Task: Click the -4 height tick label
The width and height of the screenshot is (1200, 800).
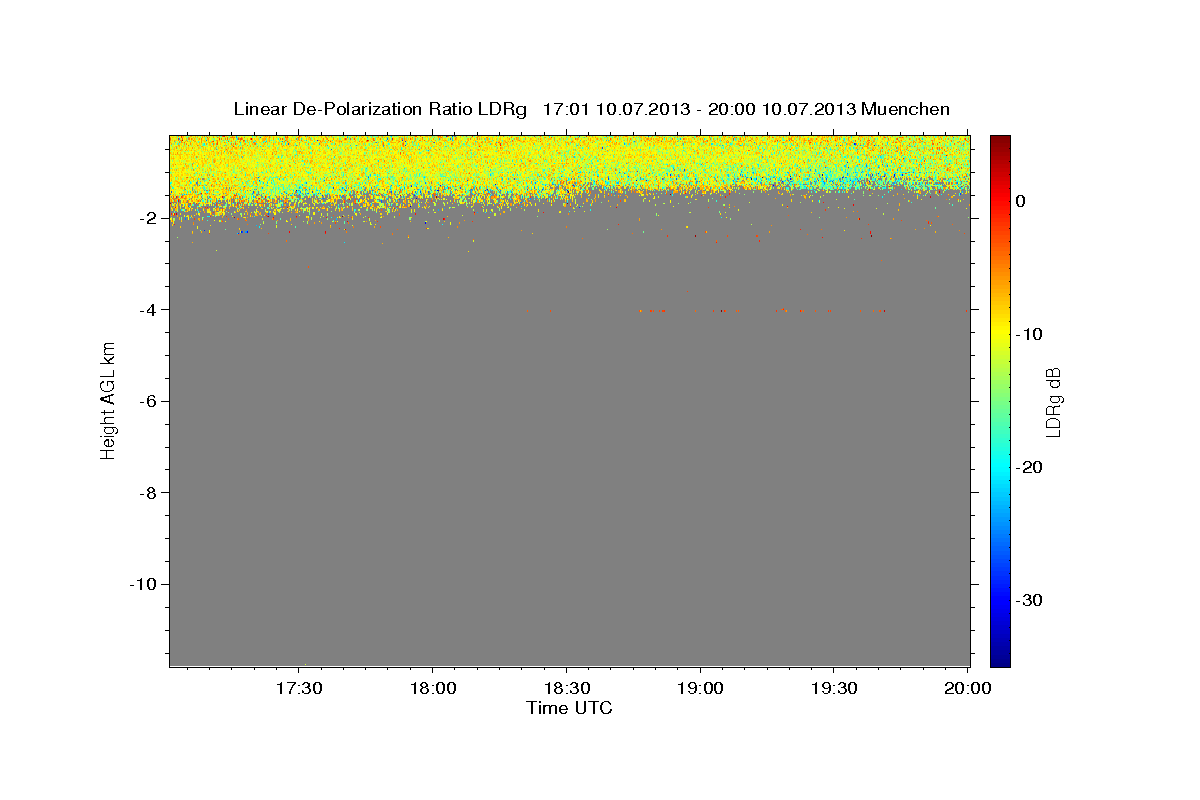Action: (149, 310)
